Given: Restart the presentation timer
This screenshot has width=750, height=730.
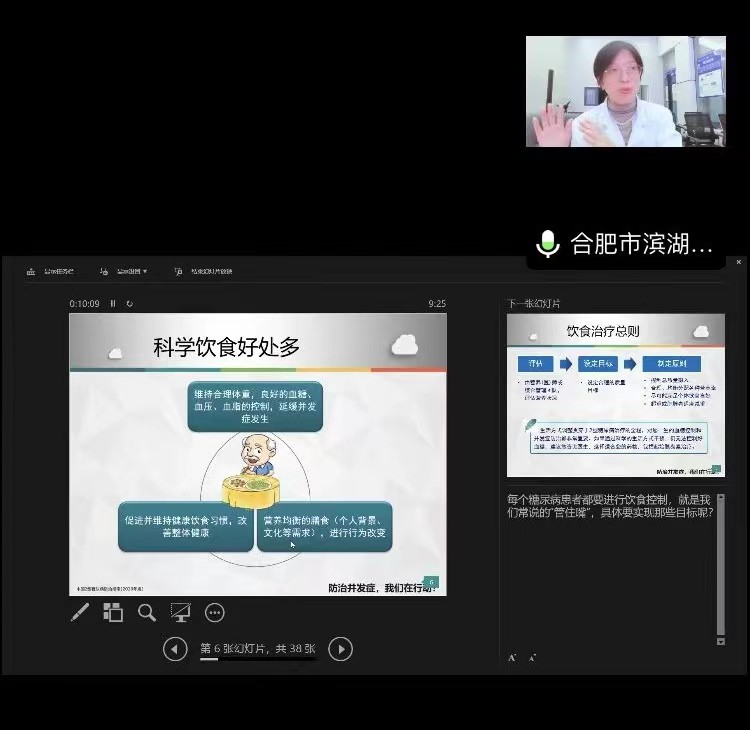Looking at the screenshot, I should [x=129, y=303].
